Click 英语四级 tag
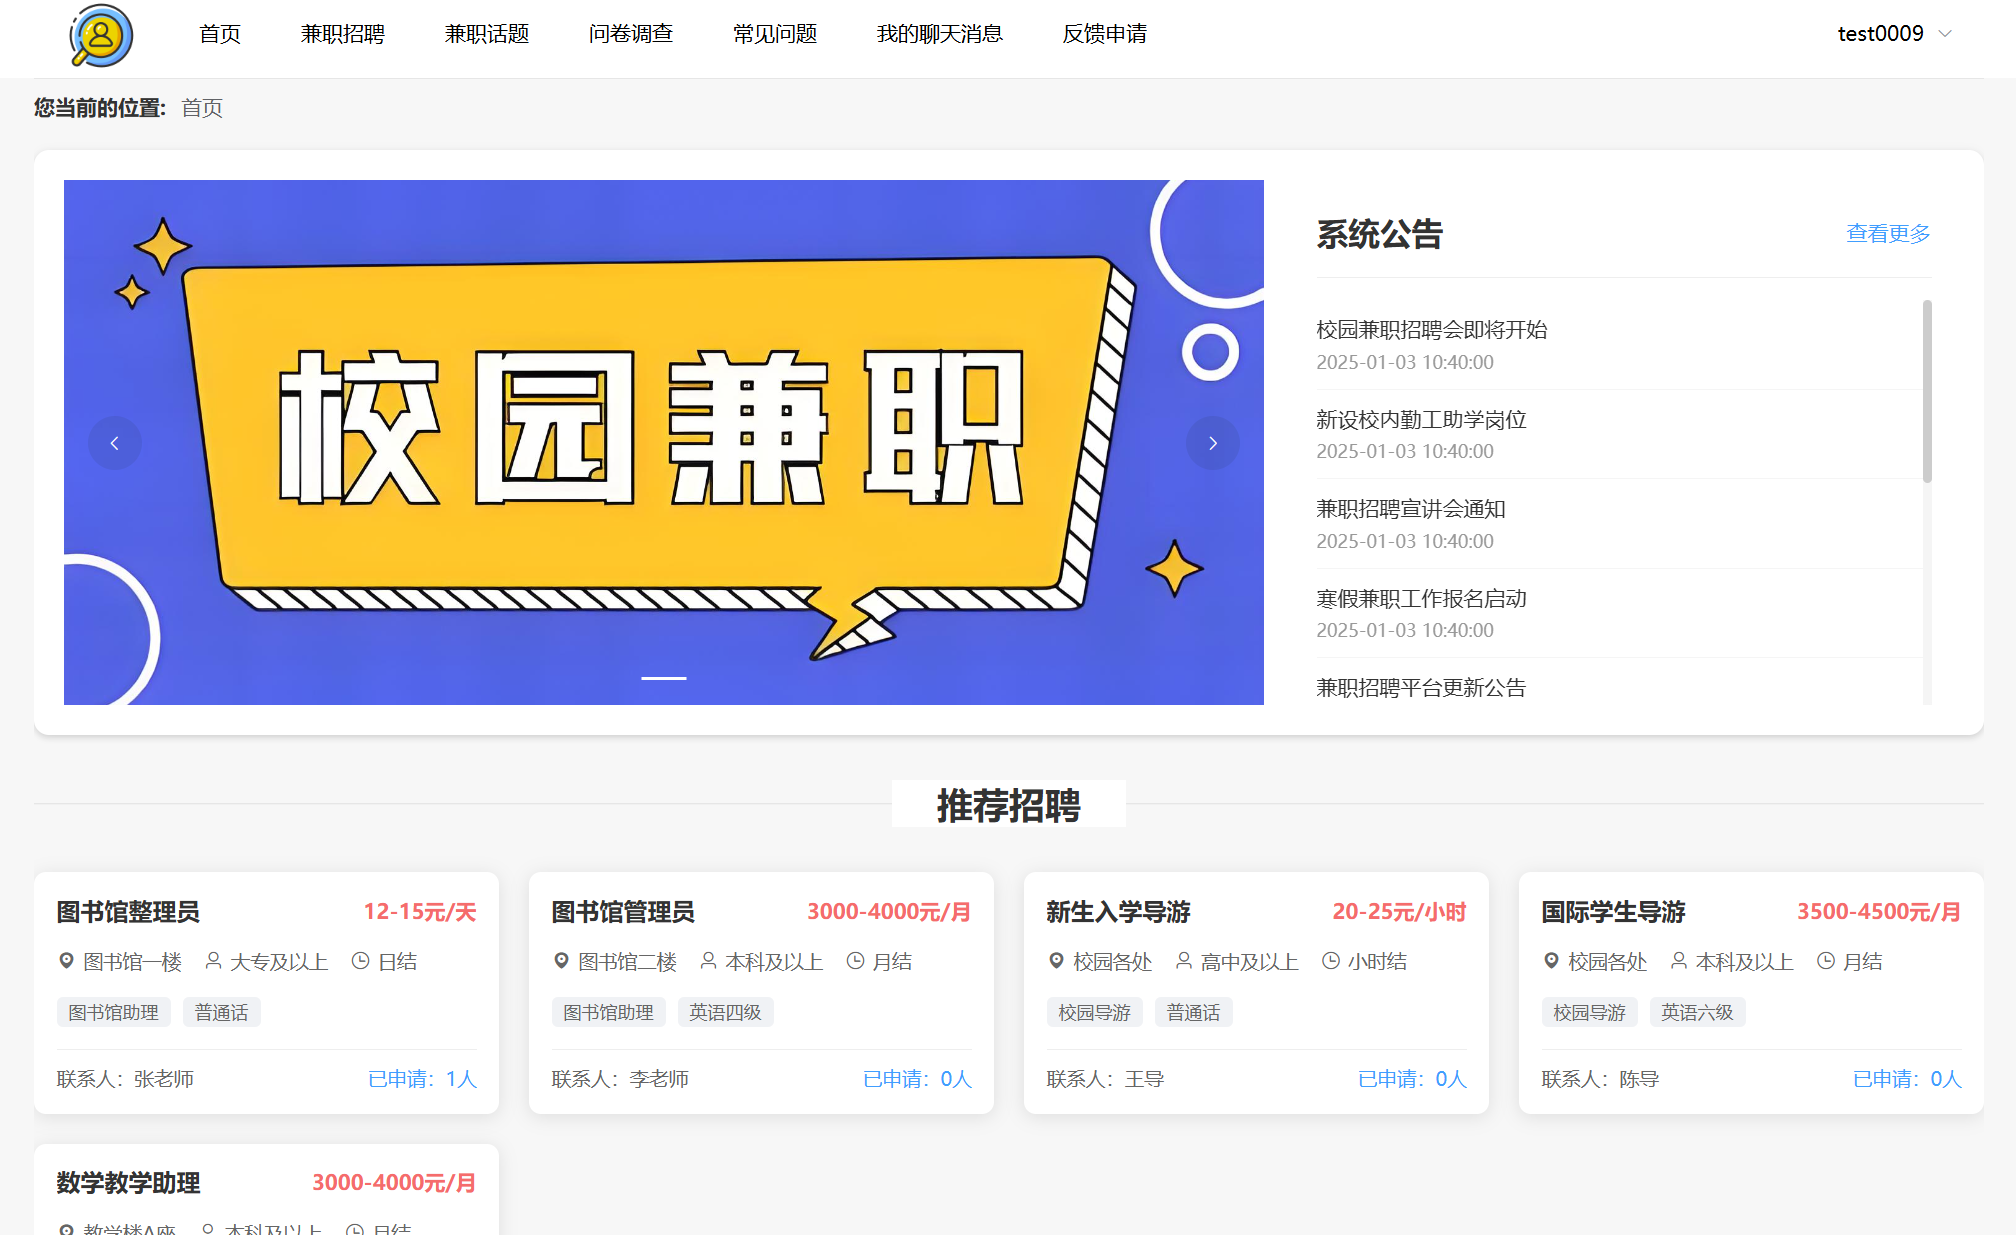Screen dimensions: 2016x1235 tap(726, 1012)
